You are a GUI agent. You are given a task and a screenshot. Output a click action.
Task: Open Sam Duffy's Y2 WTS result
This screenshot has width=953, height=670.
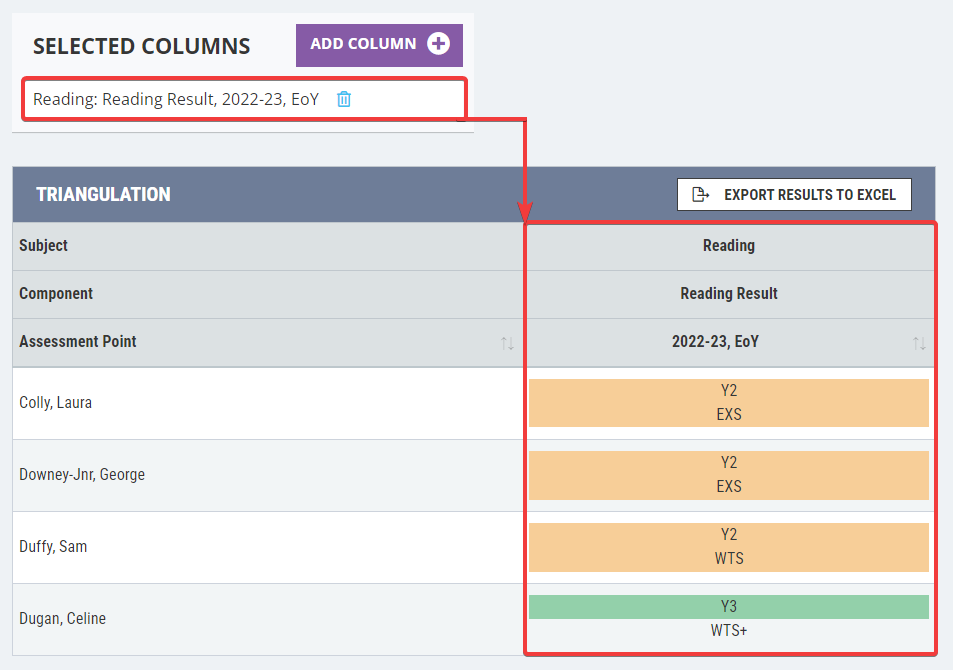click(728, 547)
